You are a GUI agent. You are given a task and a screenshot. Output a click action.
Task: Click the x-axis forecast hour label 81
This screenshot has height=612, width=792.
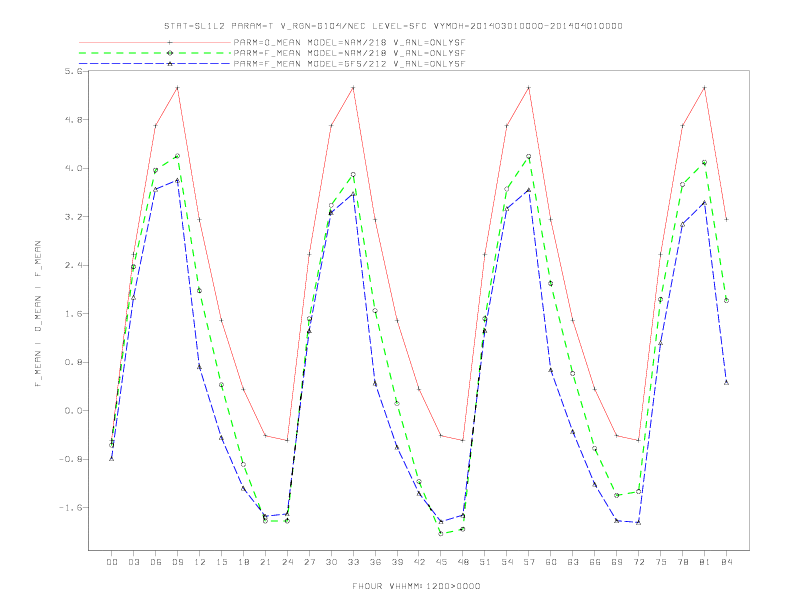(x=705, y=562)
